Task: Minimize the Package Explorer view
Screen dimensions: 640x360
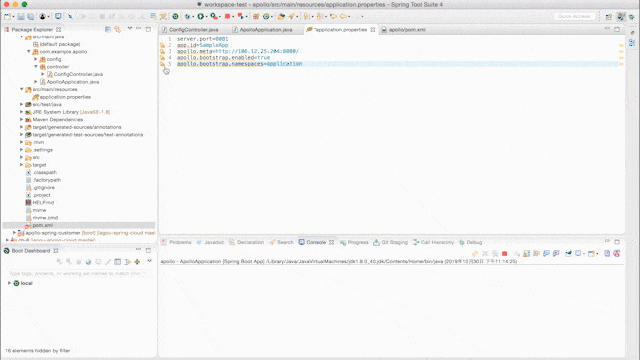Action: 139,29
